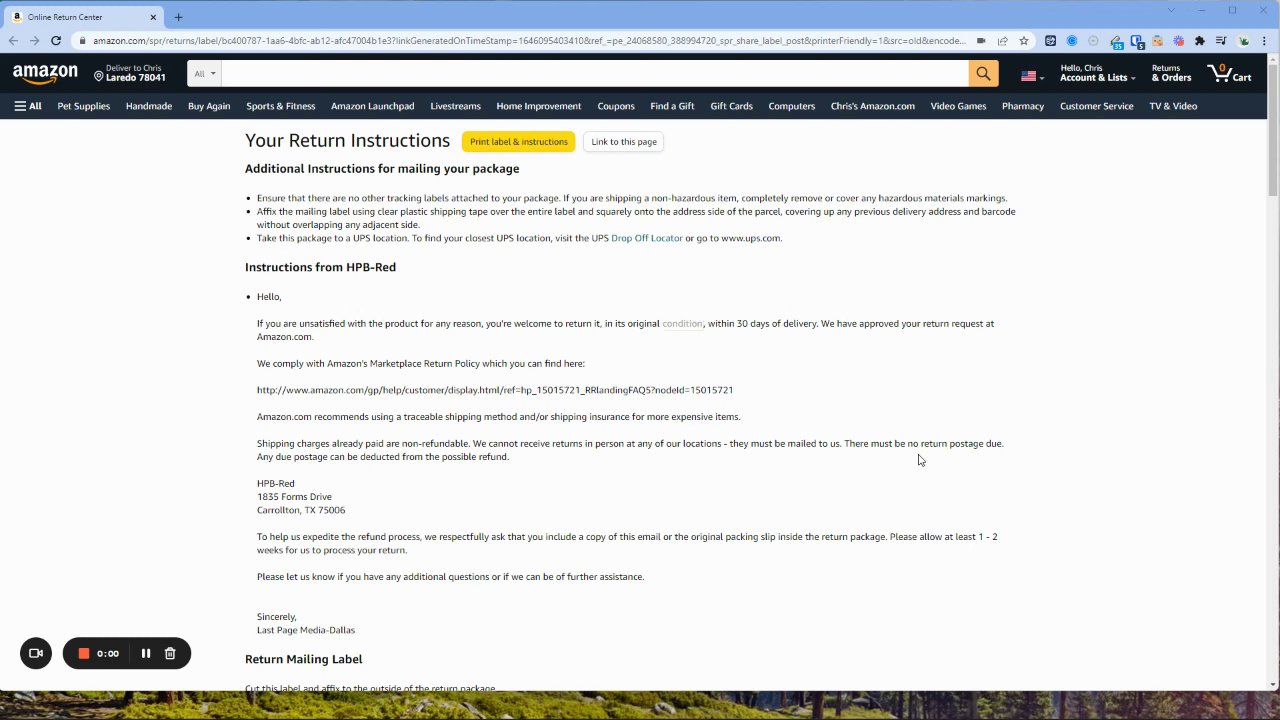Click the camera icon in address bar
The image size is (1280, 720).
point(981,41)
